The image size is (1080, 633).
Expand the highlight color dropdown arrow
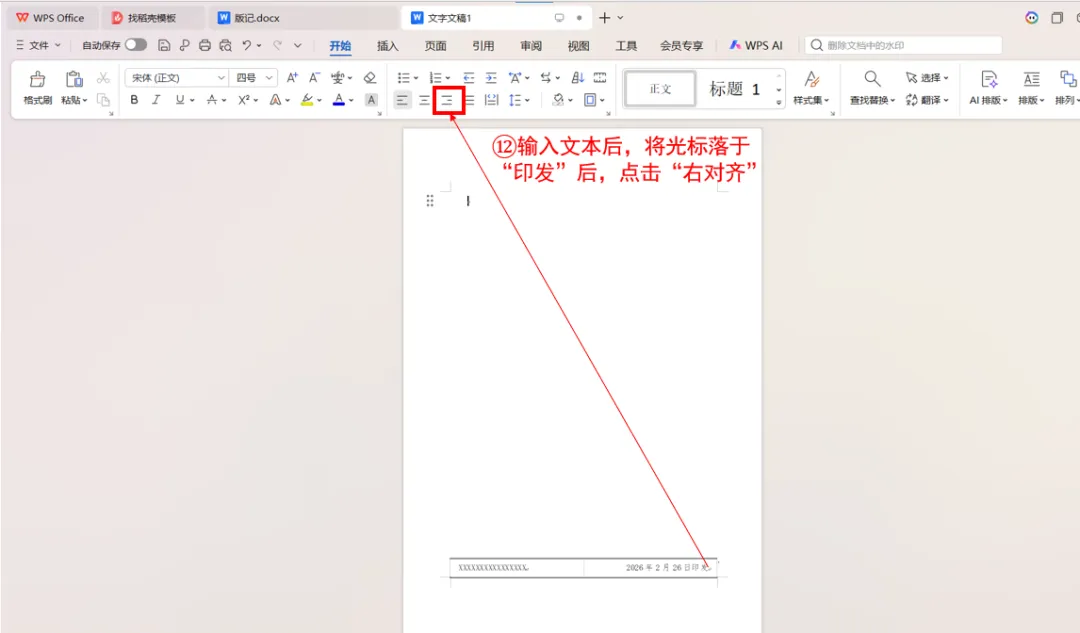[320, 101]
